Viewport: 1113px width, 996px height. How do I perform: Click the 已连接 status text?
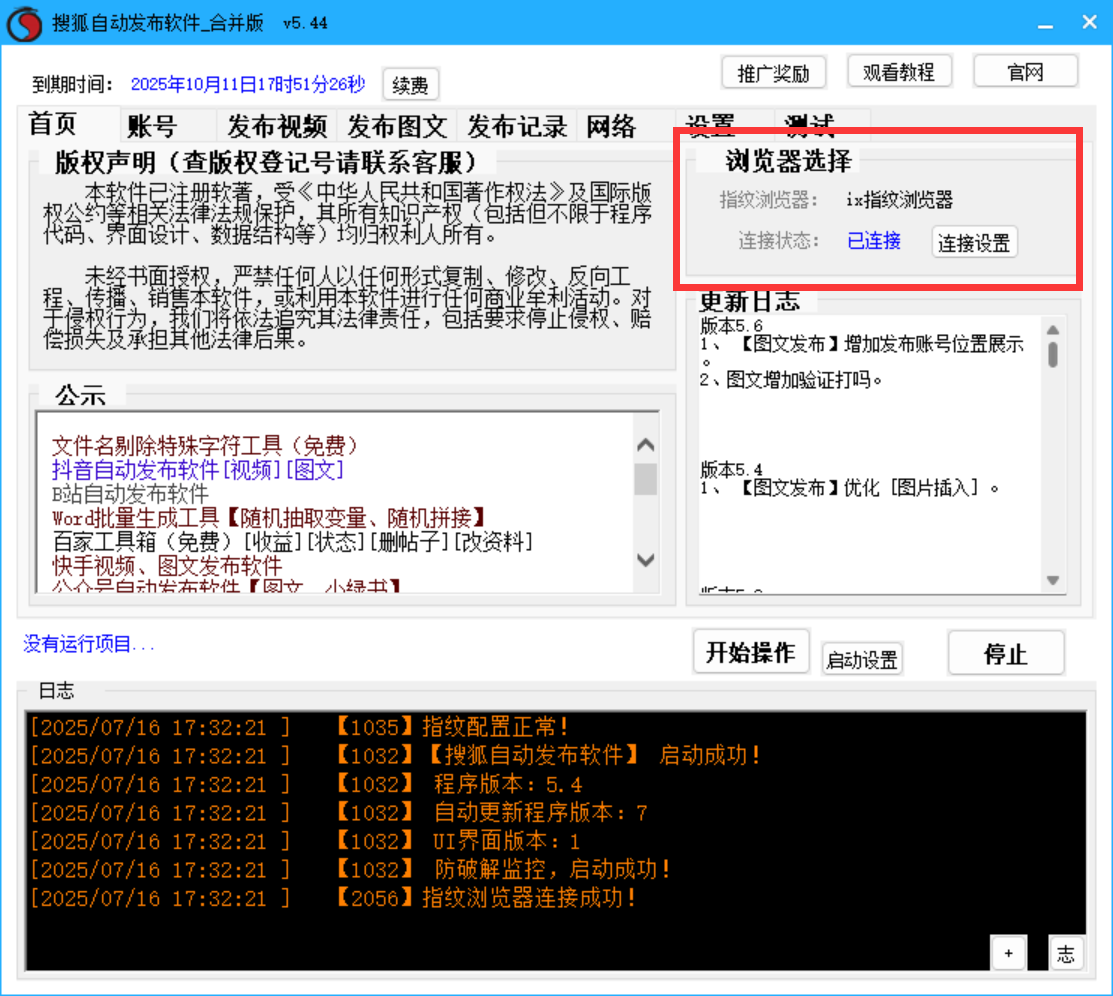874,241
